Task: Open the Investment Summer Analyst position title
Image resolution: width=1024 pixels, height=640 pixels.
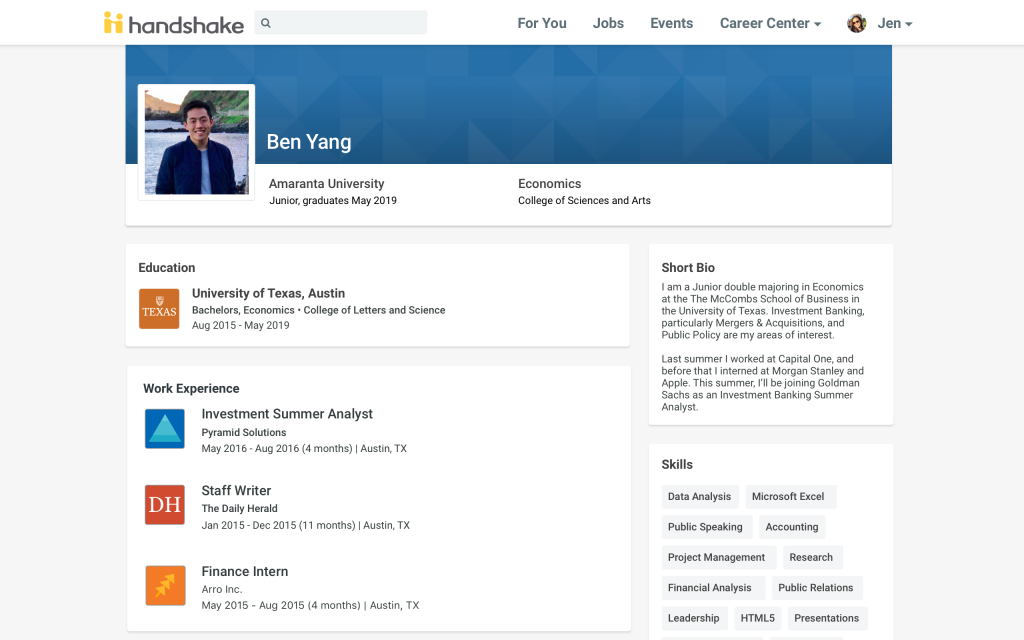Action: [287, 414]
